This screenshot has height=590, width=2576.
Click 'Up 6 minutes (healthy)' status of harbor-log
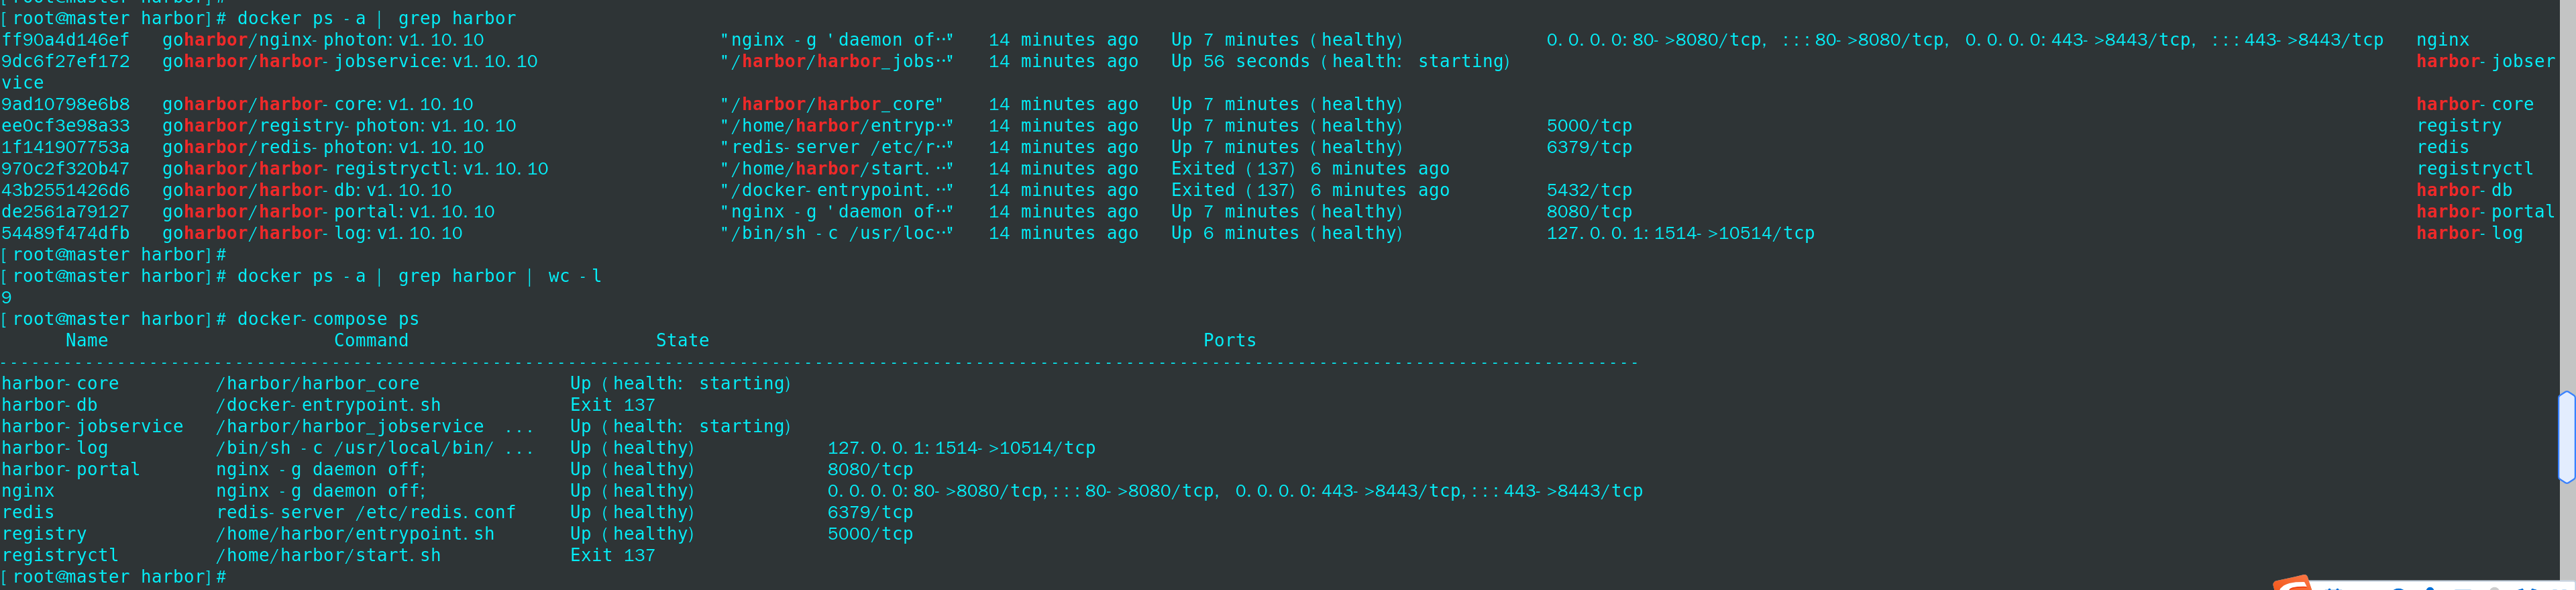point(1287,233)
